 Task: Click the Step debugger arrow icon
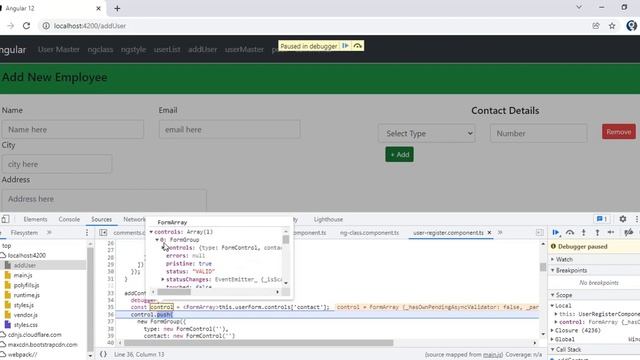(611, 232)
